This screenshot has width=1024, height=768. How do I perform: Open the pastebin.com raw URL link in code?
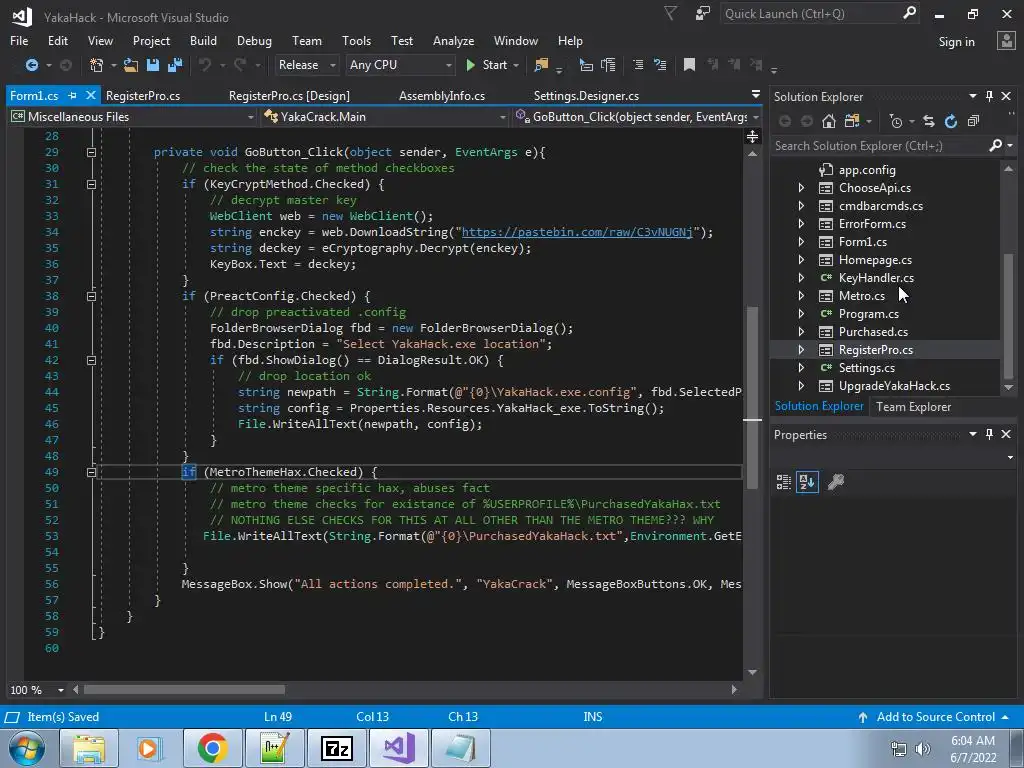click(577, 232)
